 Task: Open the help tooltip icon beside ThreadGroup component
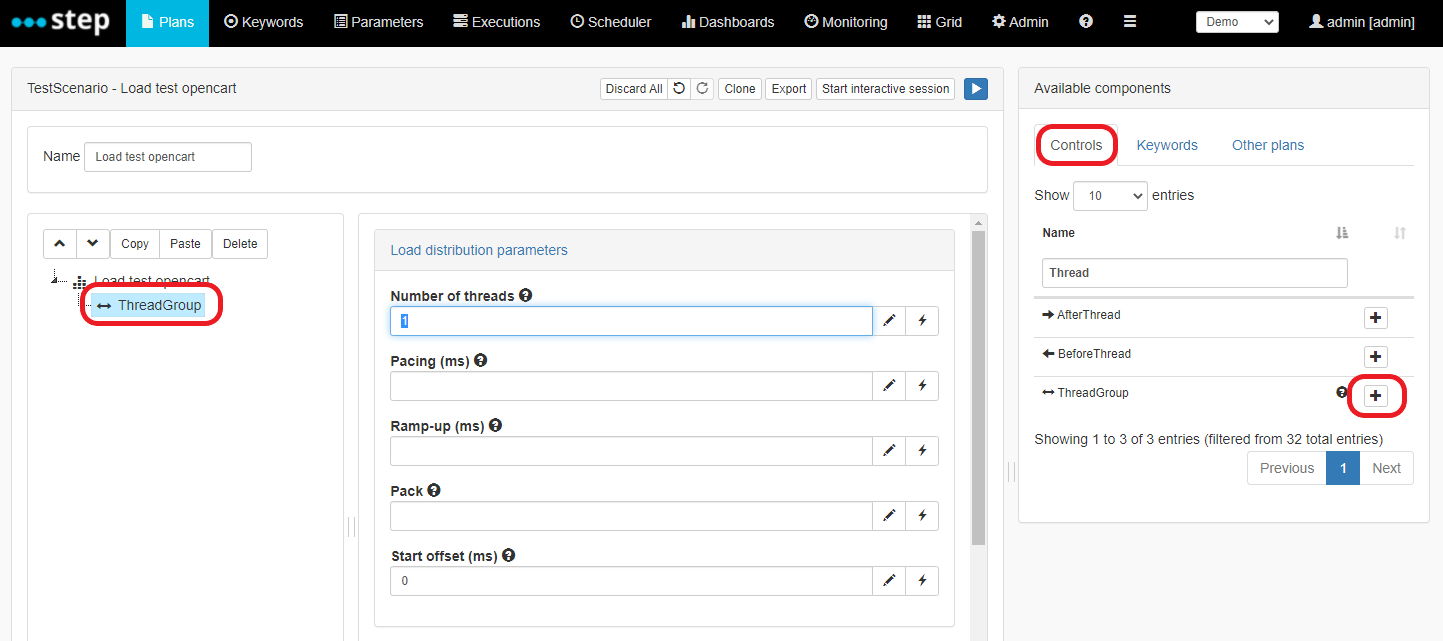(x=1341, y=393)
